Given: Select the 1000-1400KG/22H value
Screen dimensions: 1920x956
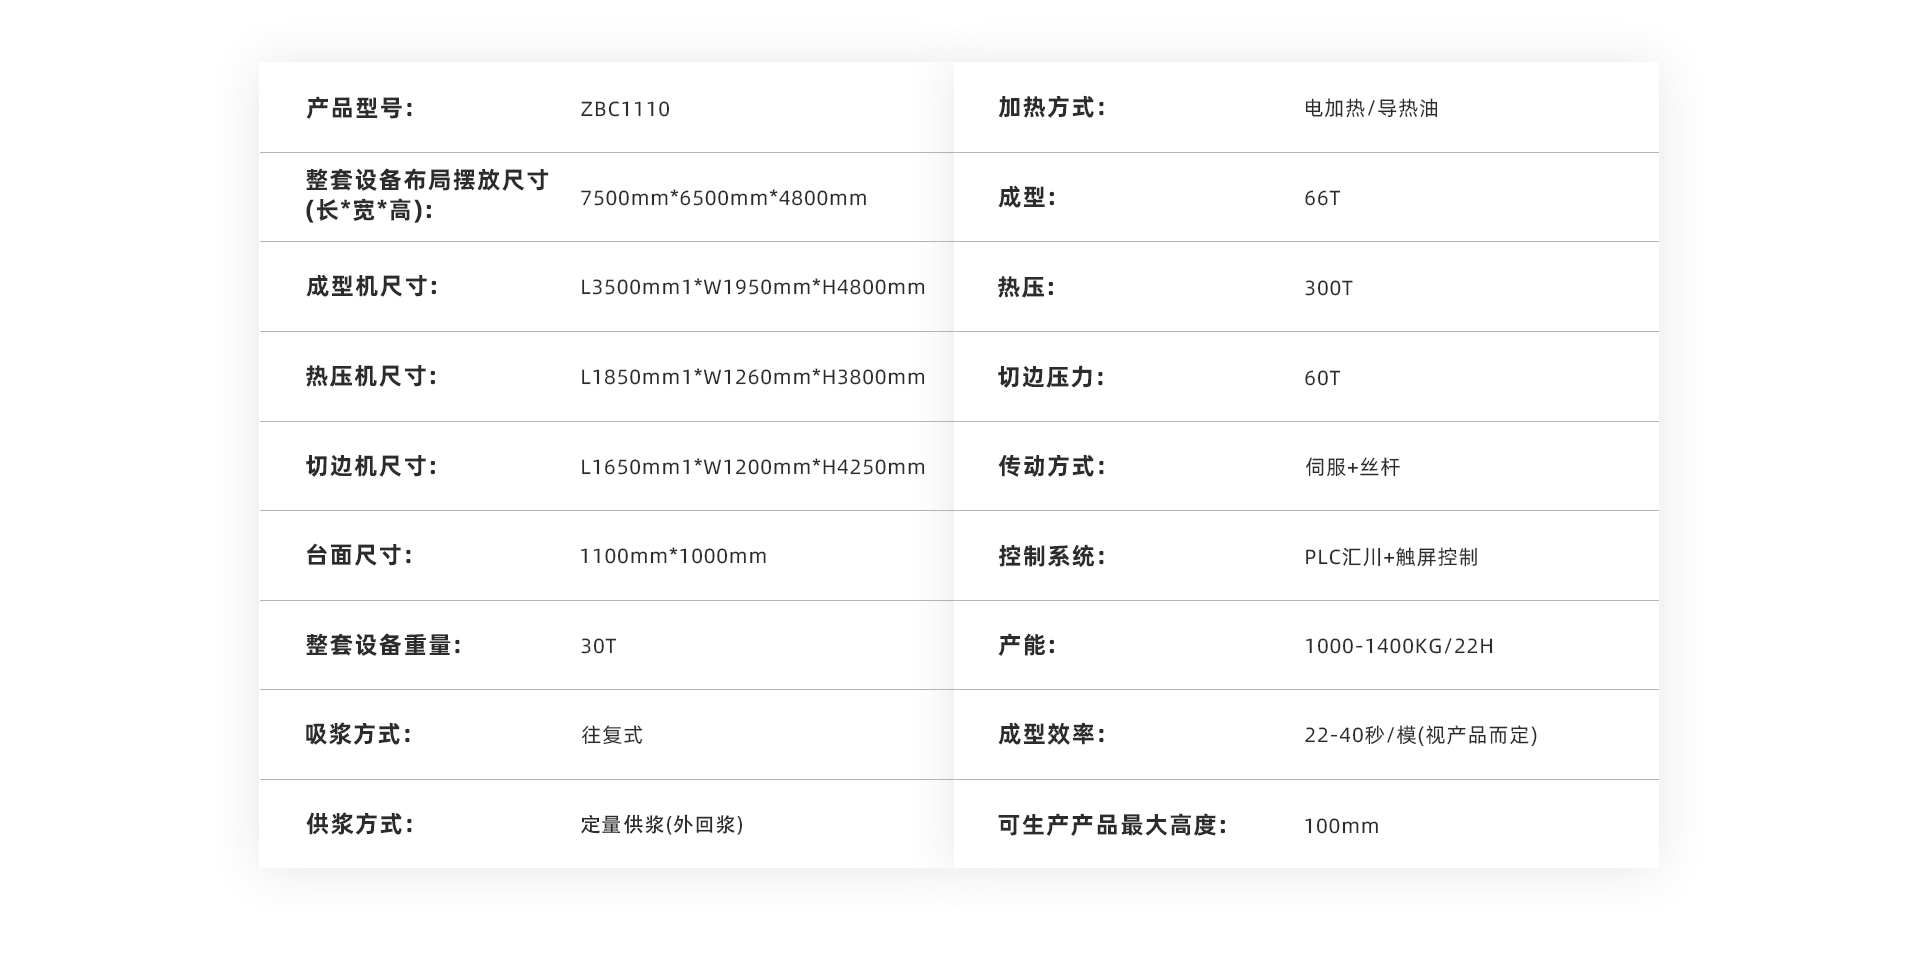Looking at the screenshot, I should tap(1399, 646).
